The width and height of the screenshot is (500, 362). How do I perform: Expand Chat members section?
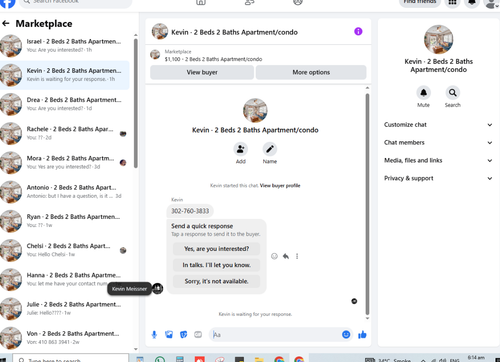click(438, 142)
